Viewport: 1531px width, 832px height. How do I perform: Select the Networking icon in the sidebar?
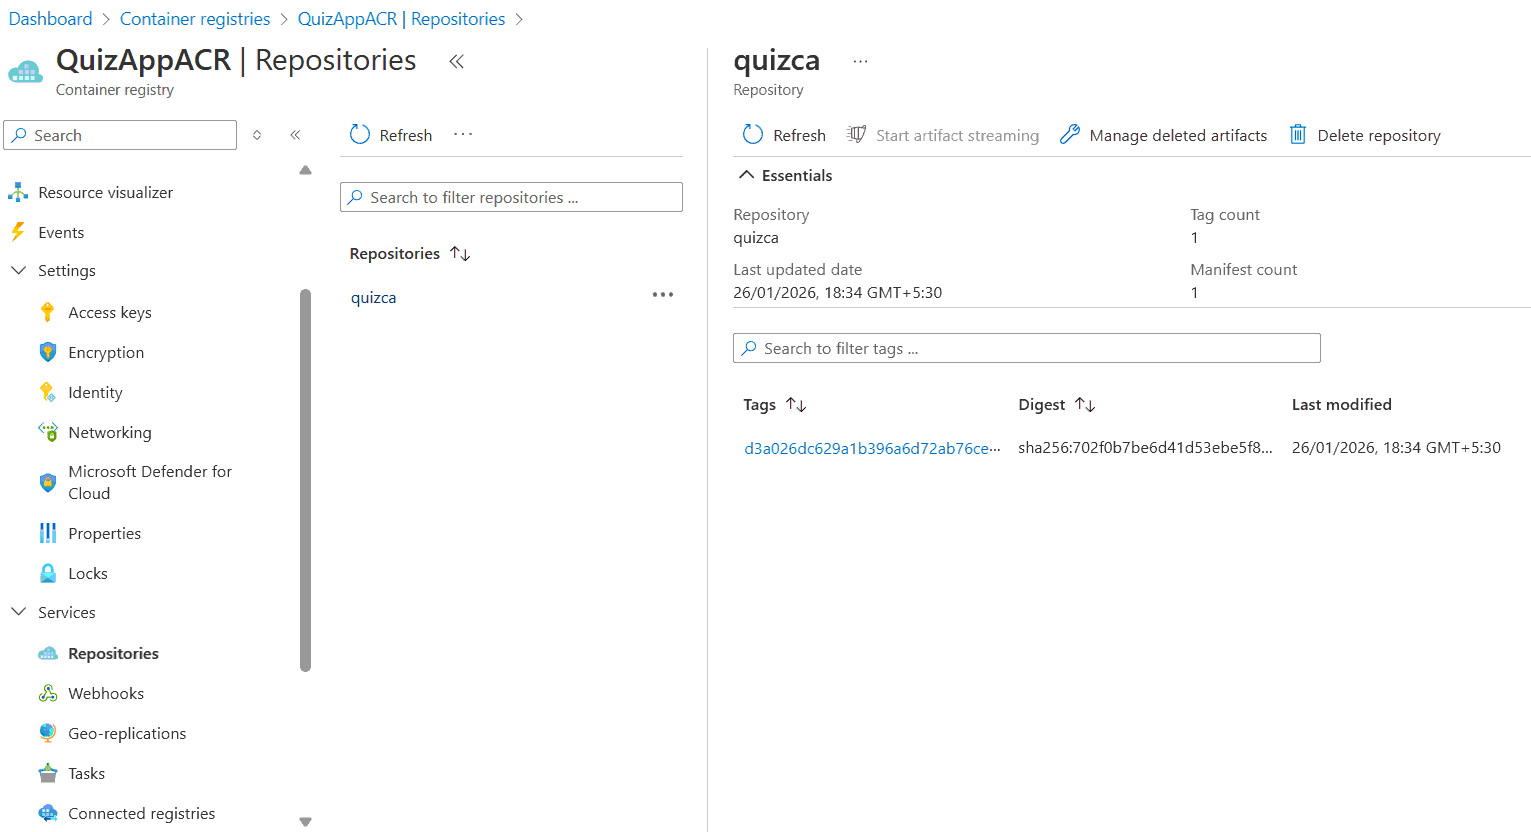pyautogui.click(x=47, y=432)
